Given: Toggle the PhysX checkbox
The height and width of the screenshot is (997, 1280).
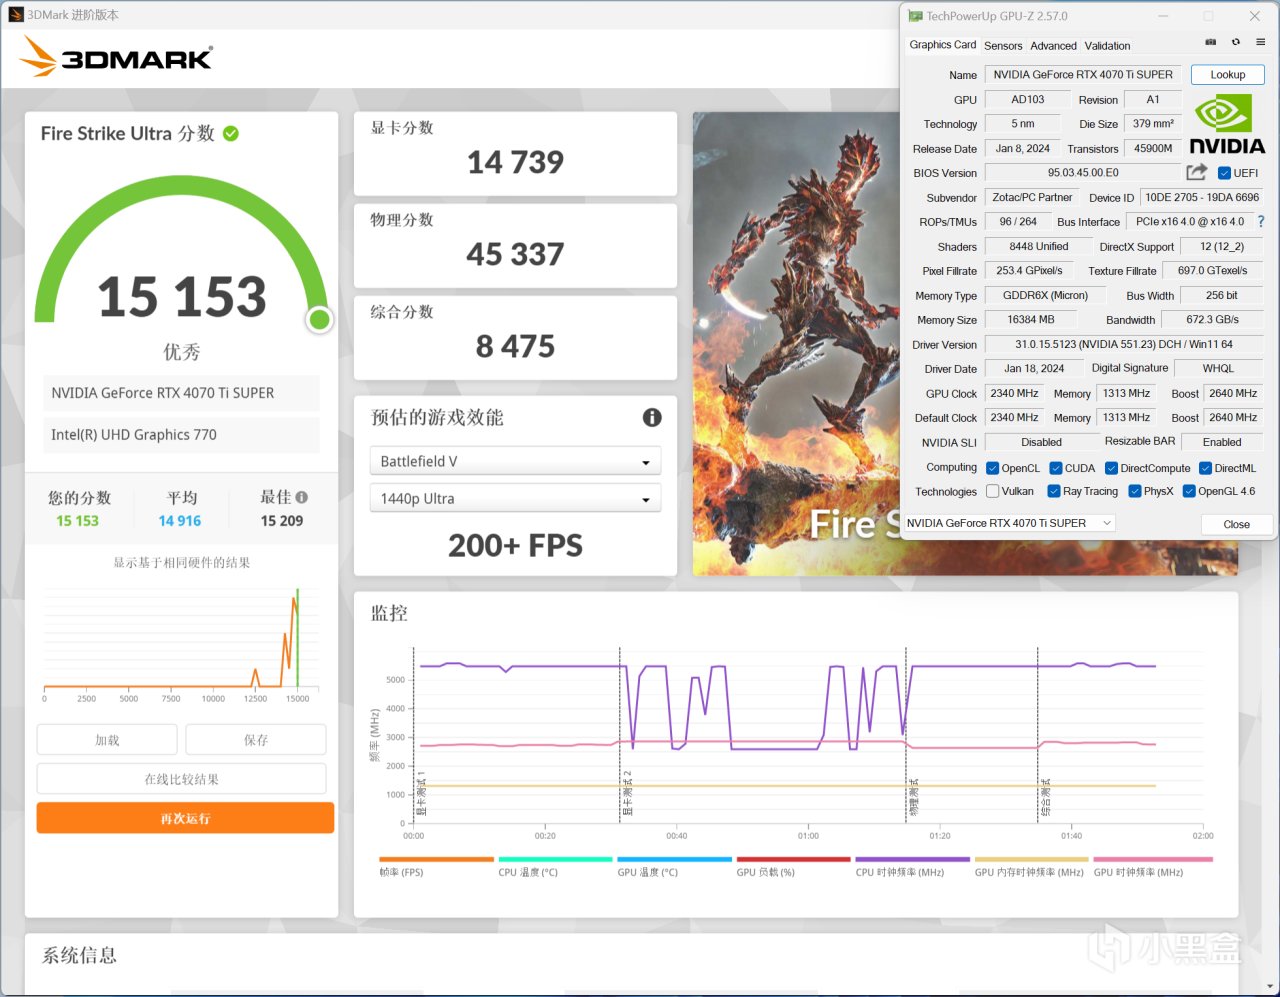Looking at the screenshot, I should coord(1135,491).
